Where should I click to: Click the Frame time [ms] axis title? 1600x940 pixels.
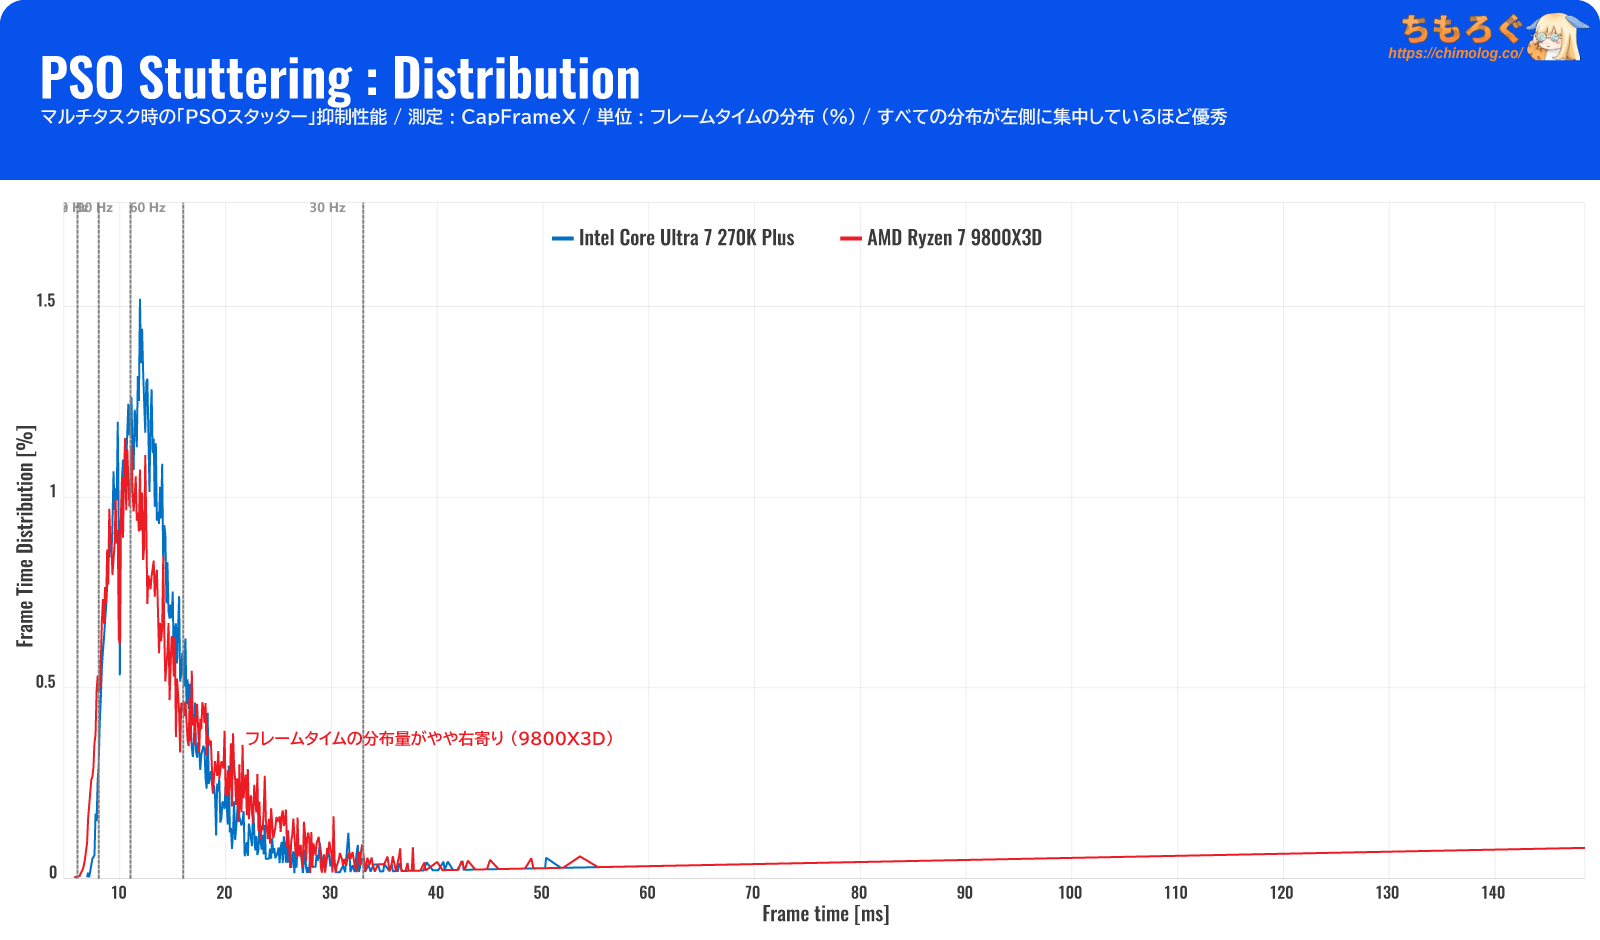[x=825, y=914]
